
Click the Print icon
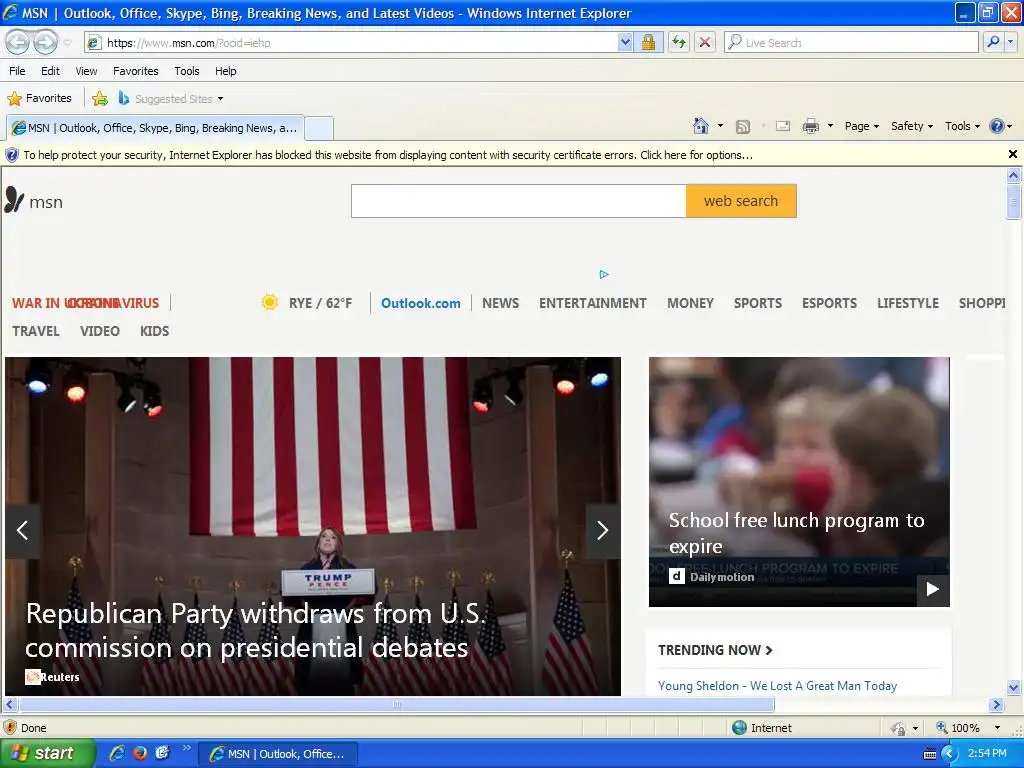811,126
